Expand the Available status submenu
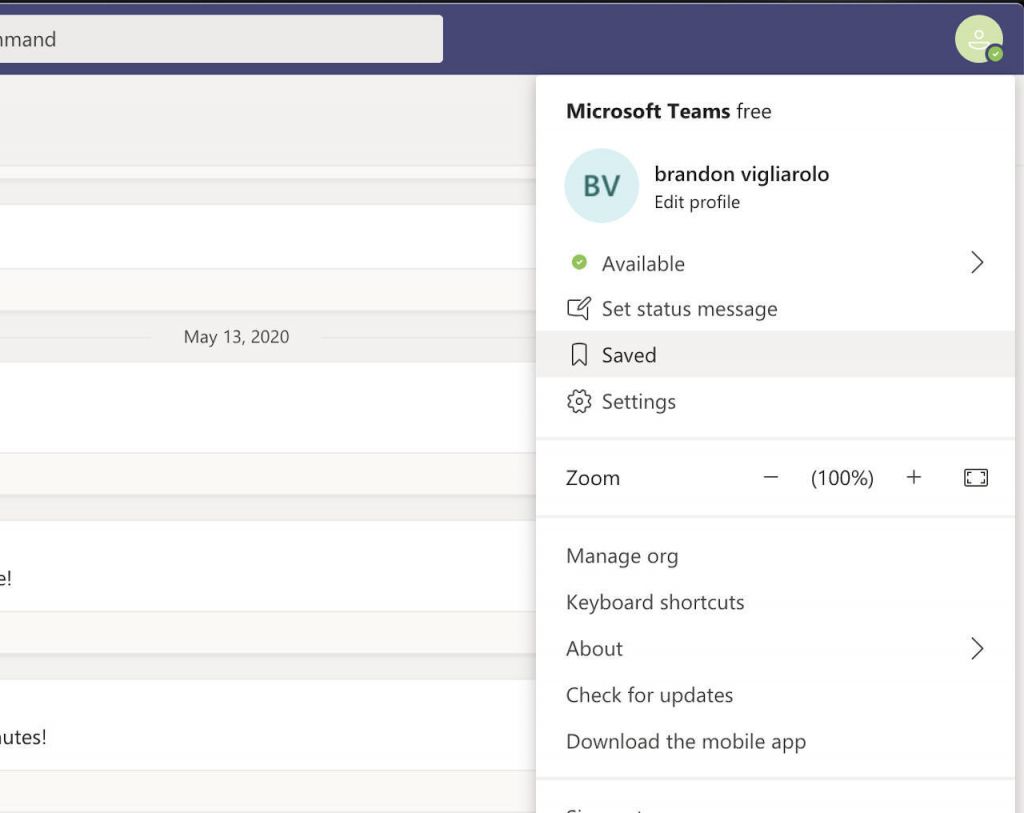 (x=977, y=262)
